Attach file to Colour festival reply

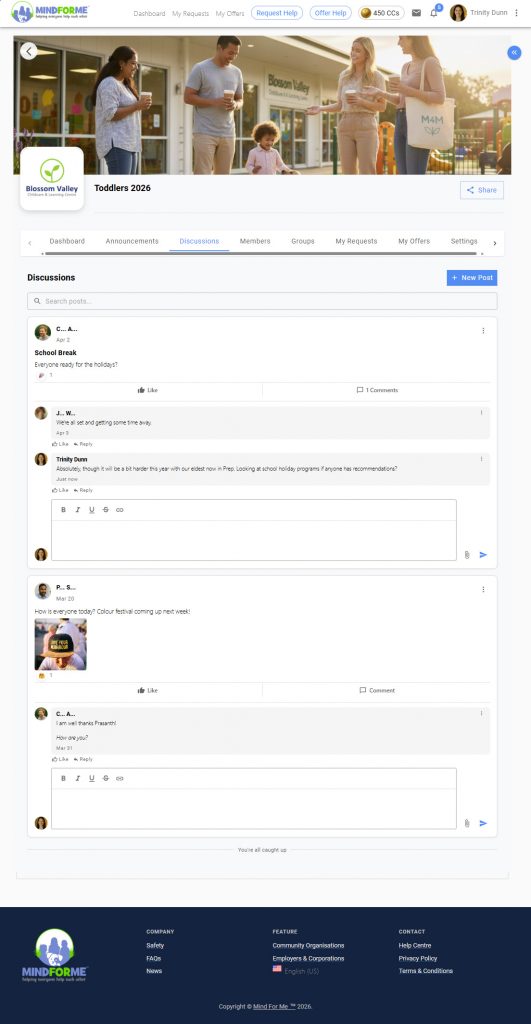467,823
